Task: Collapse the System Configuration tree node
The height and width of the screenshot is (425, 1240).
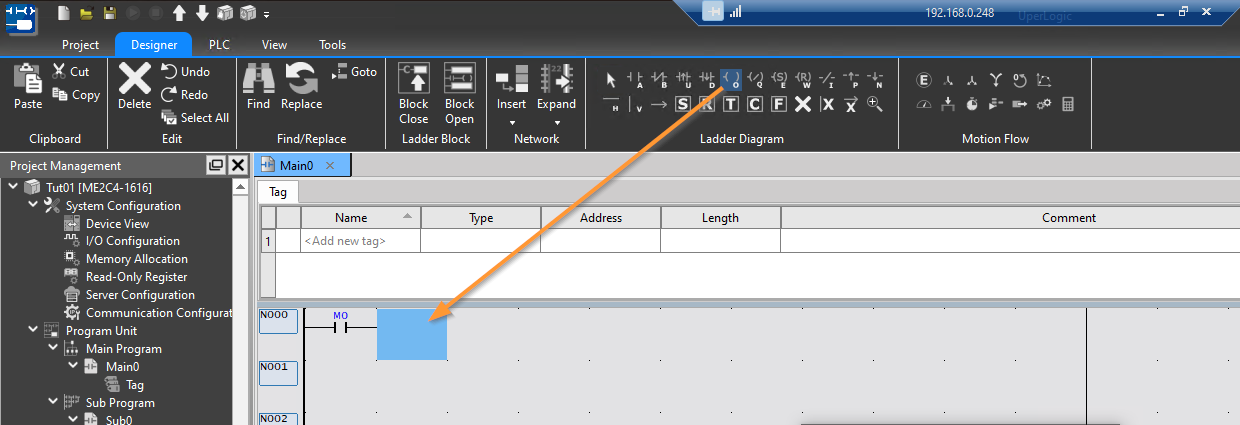Action: [33, 206]
